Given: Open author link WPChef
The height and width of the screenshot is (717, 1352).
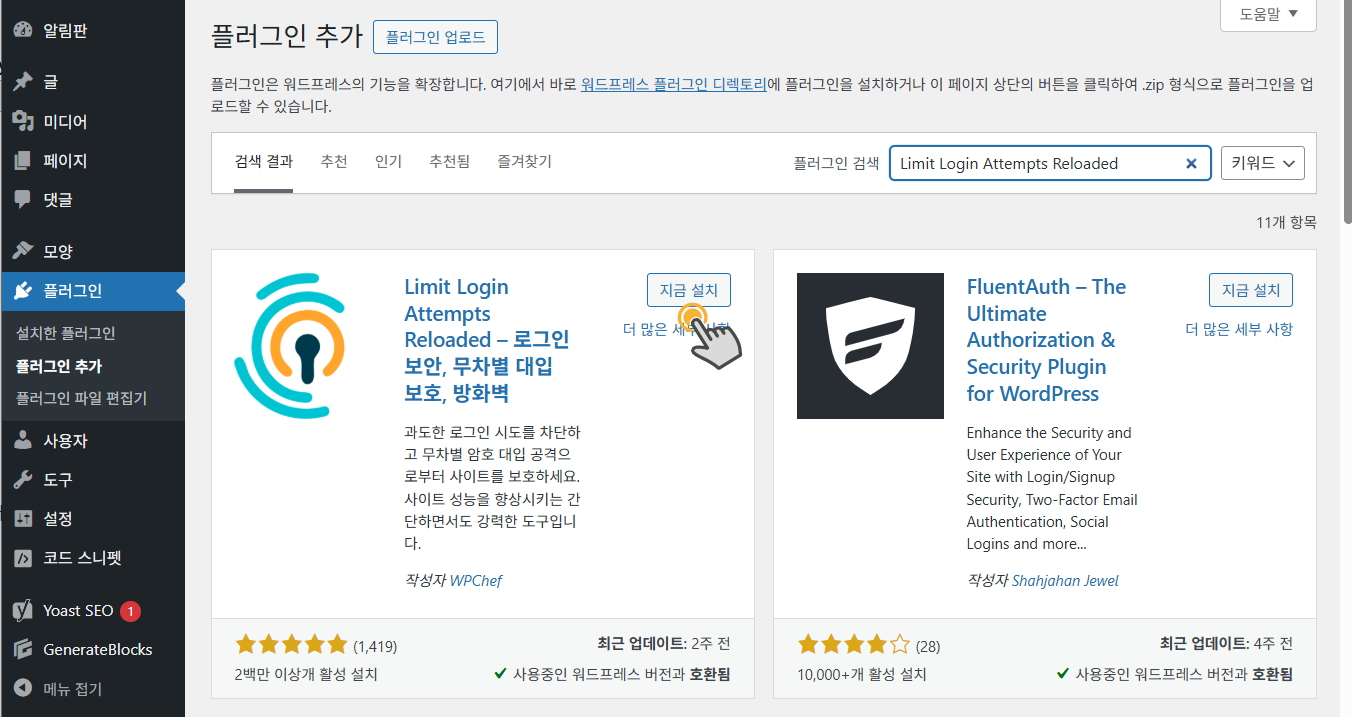Looking at the screenshot, I should click(476, 580).
